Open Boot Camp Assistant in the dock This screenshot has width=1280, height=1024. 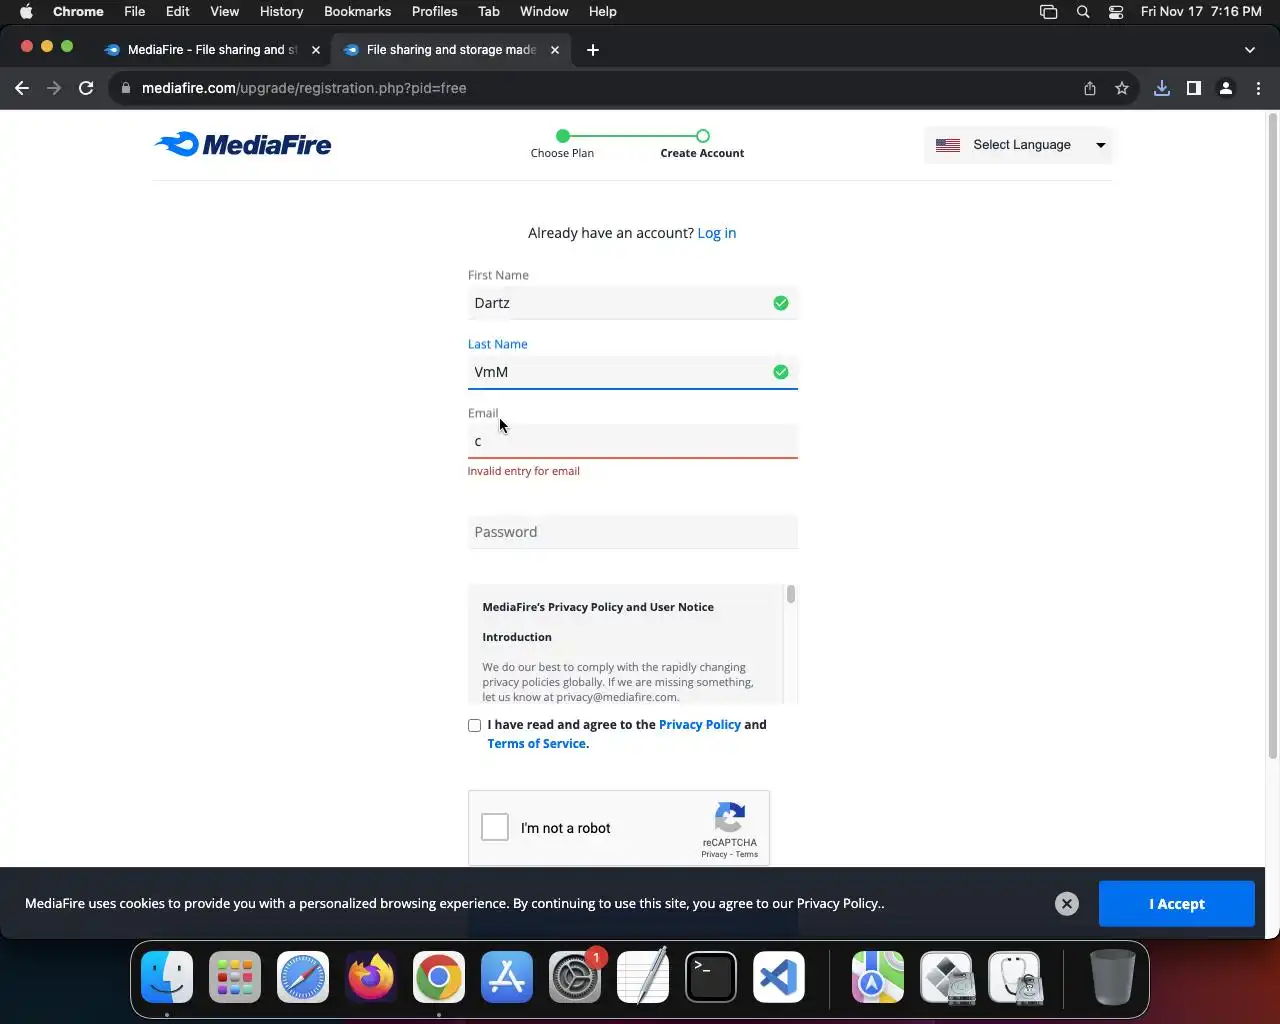pyautogui.click(x=946, y=977)
